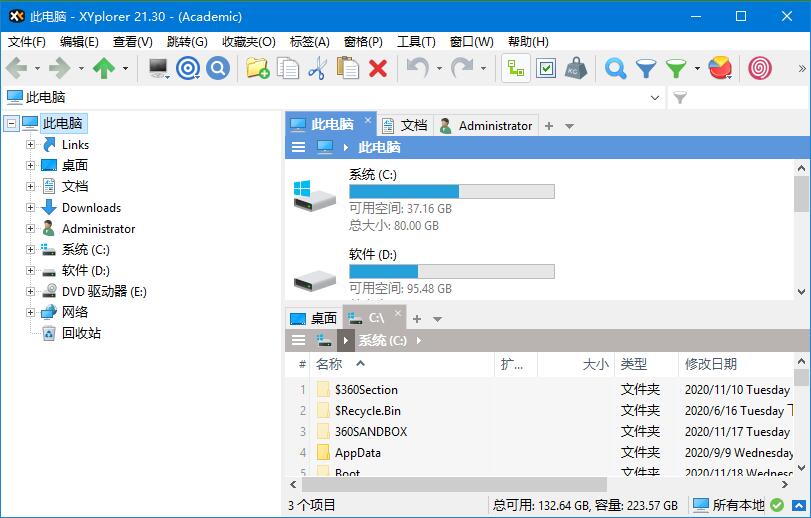Expand the Links tree node
811x518 pixels.
click(x=31, y=144)
